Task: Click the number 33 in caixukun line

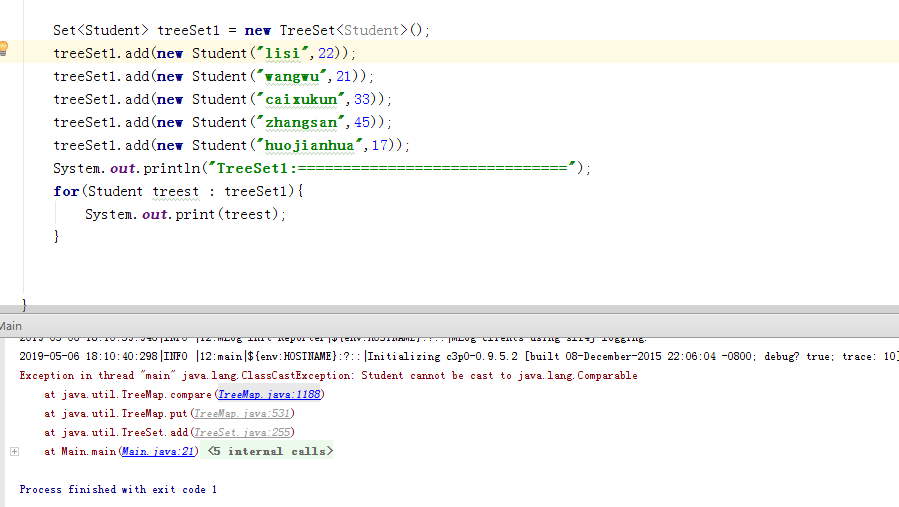Action: coord(362,99)
